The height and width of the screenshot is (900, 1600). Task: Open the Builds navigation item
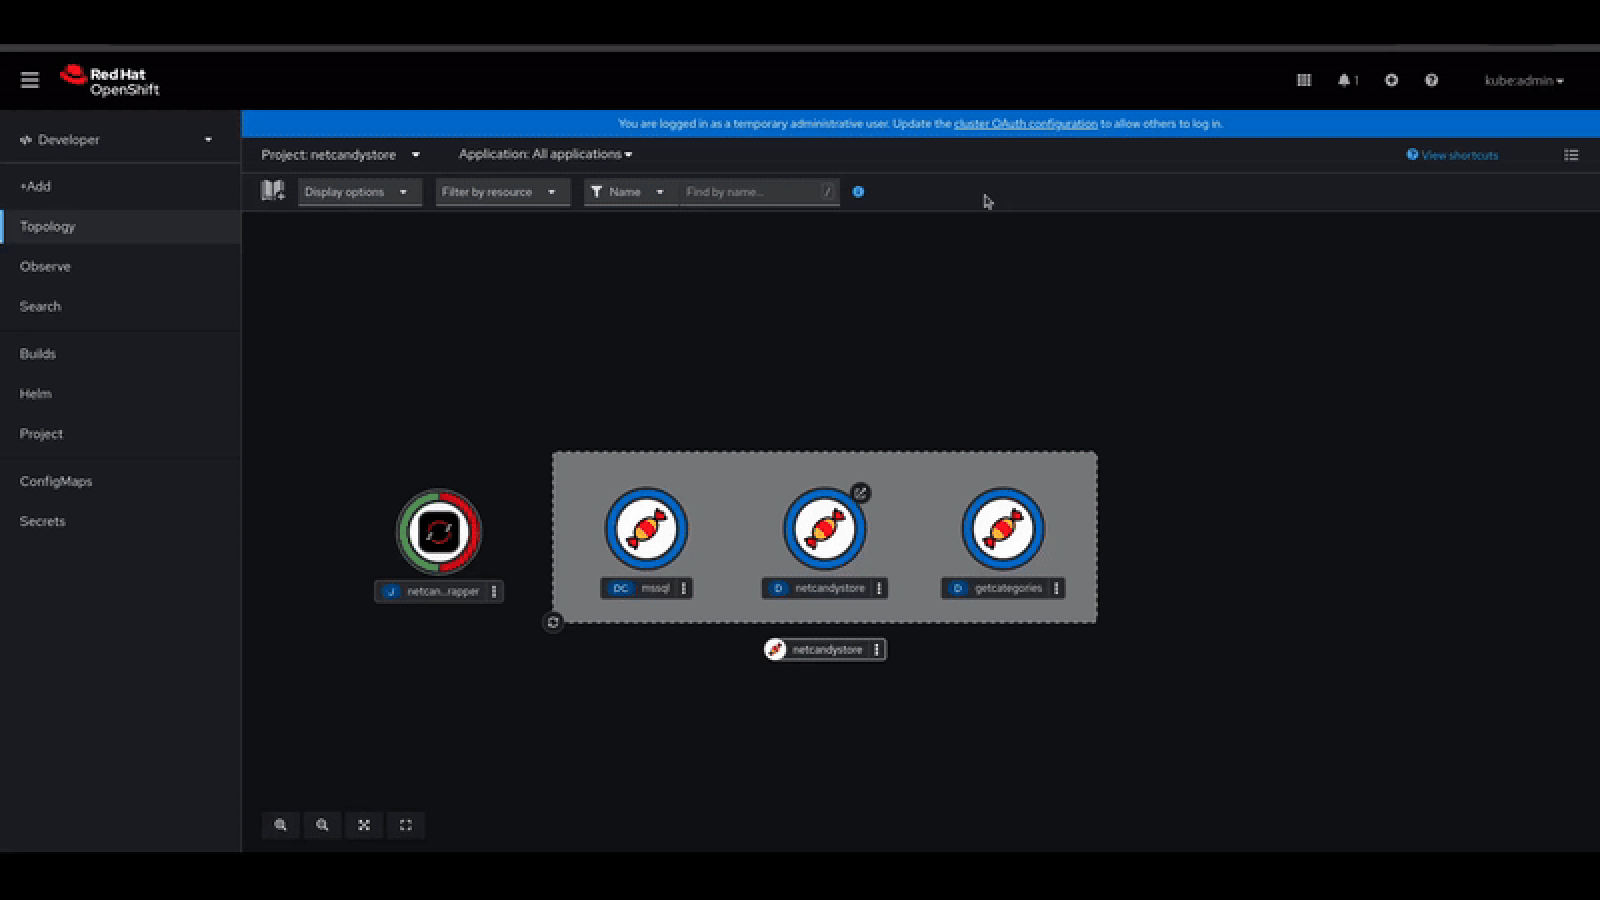[38, 354]
